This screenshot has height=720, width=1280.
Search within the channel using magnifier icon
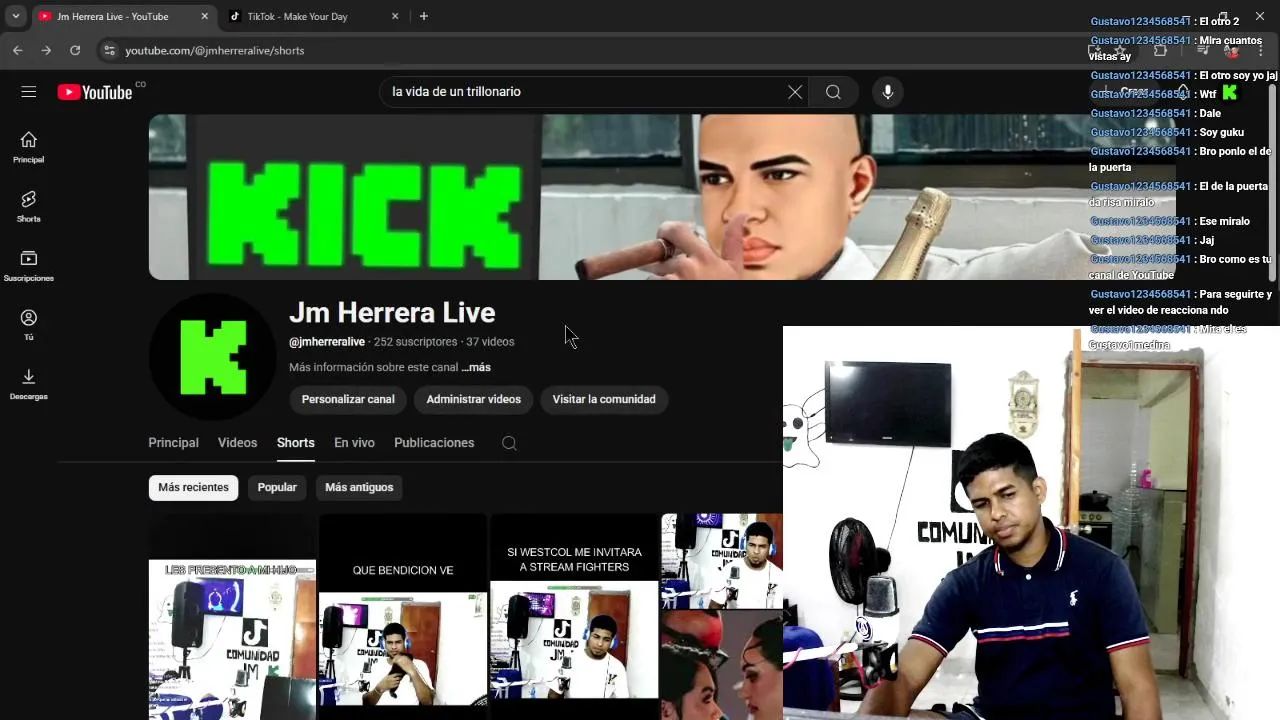(509, 443)
